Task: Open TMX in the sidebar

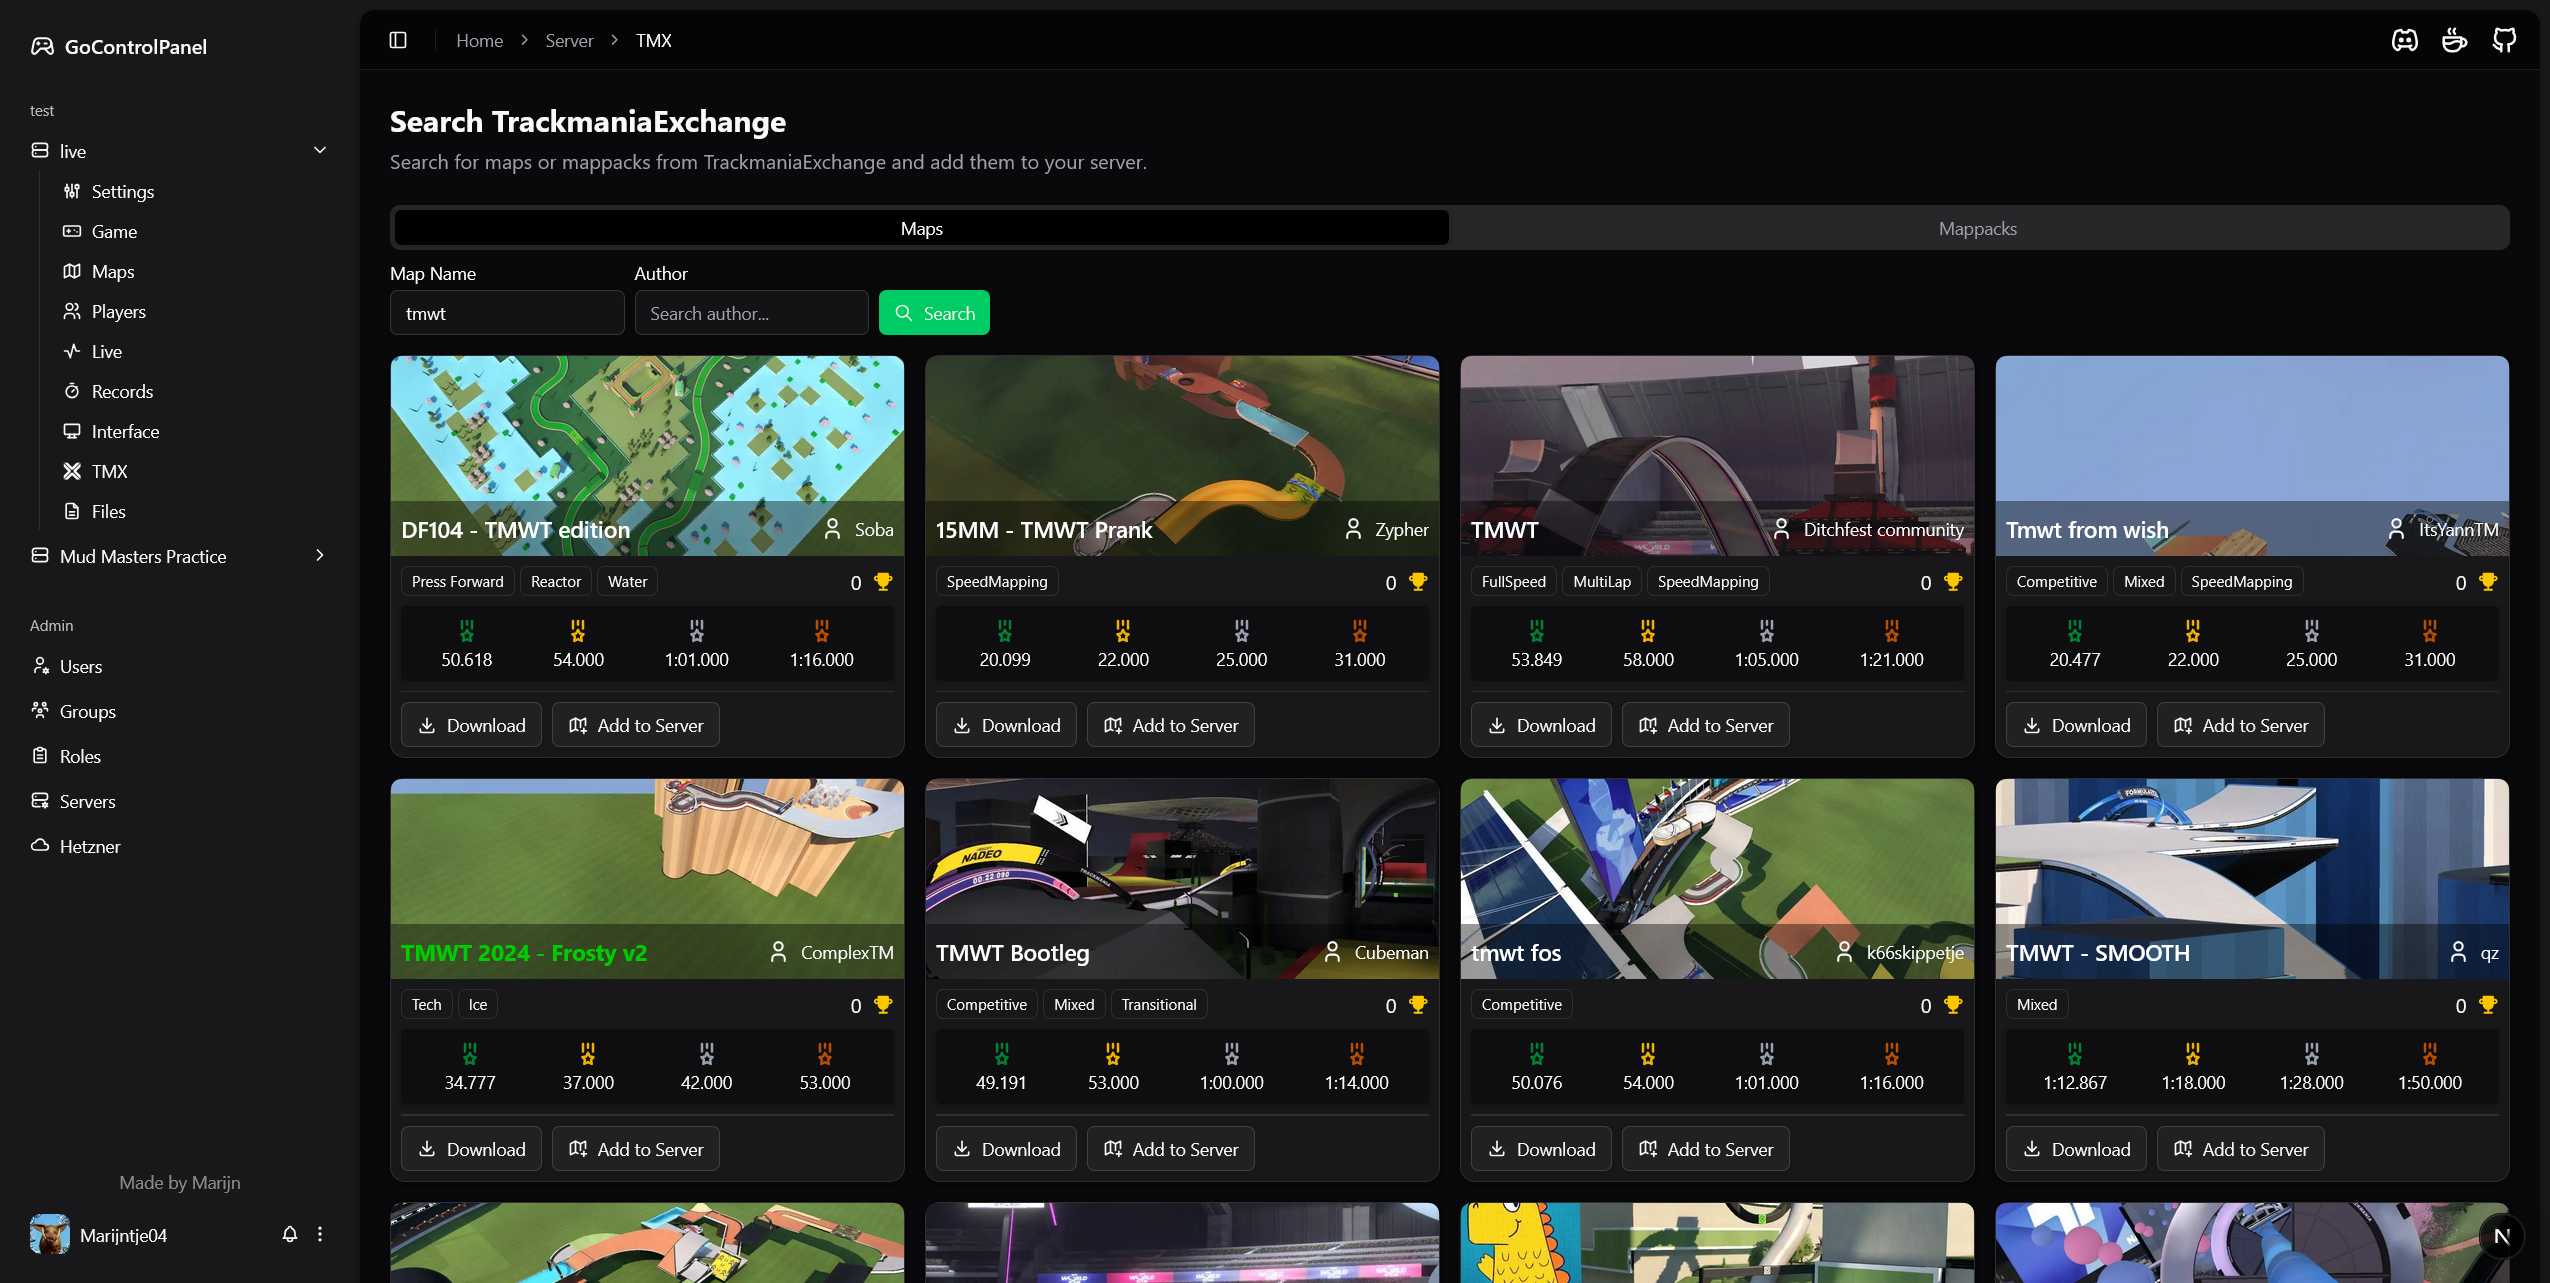Action: click(x=109, y=471)
